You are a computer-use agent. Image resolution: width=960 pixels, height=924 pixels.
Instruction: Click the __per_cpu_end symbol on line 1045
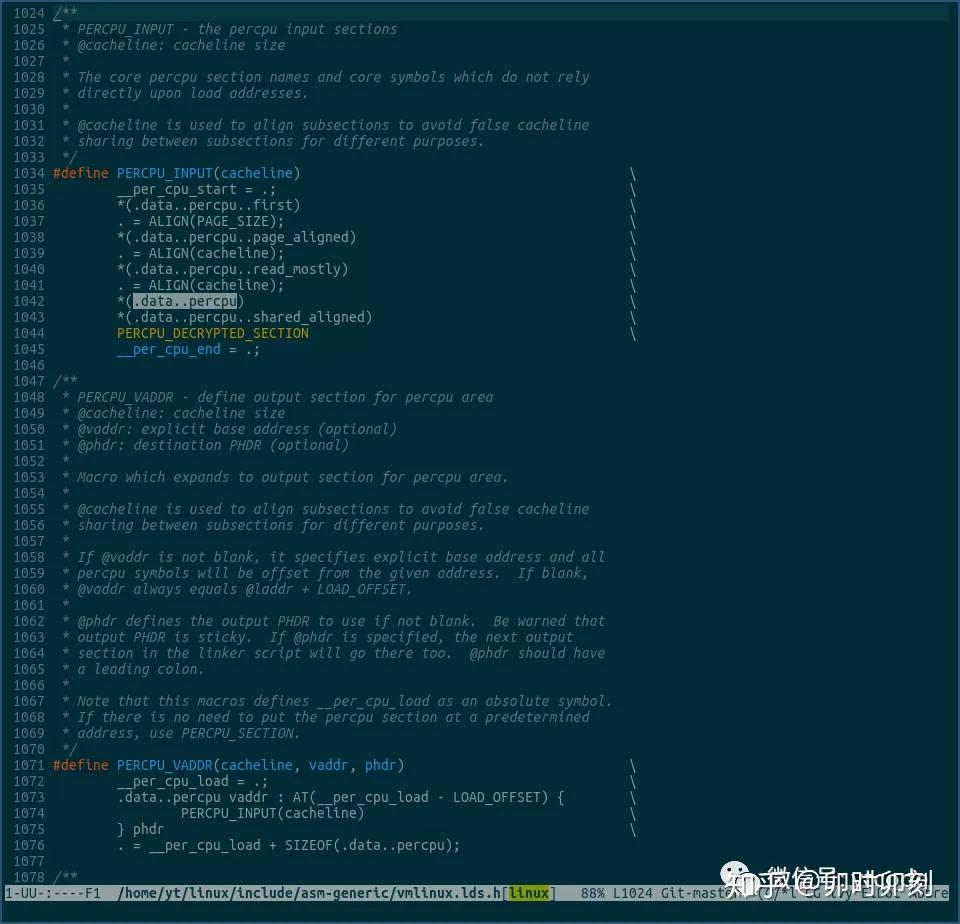tap(168, 349)
